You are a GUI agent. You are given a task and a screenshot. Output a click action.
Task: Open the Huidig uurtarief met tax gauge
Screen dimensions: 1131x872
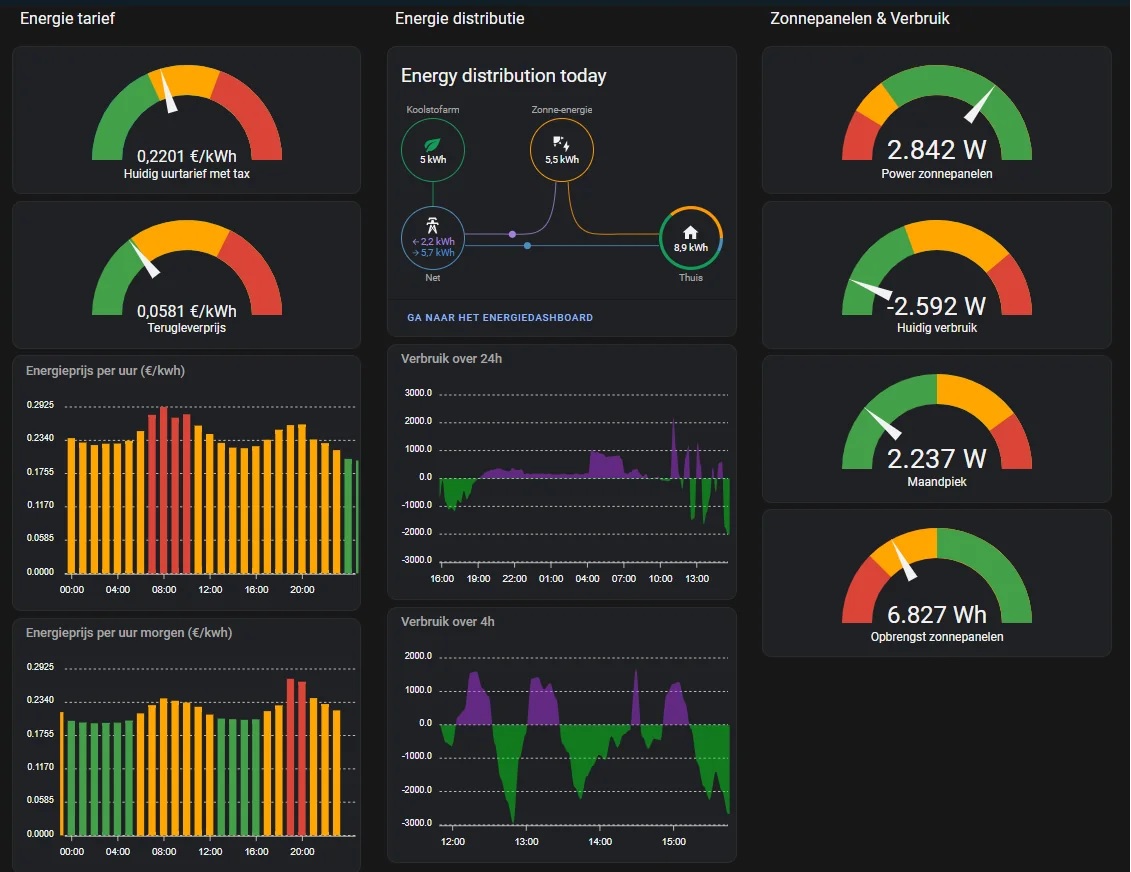coord(187,120)
